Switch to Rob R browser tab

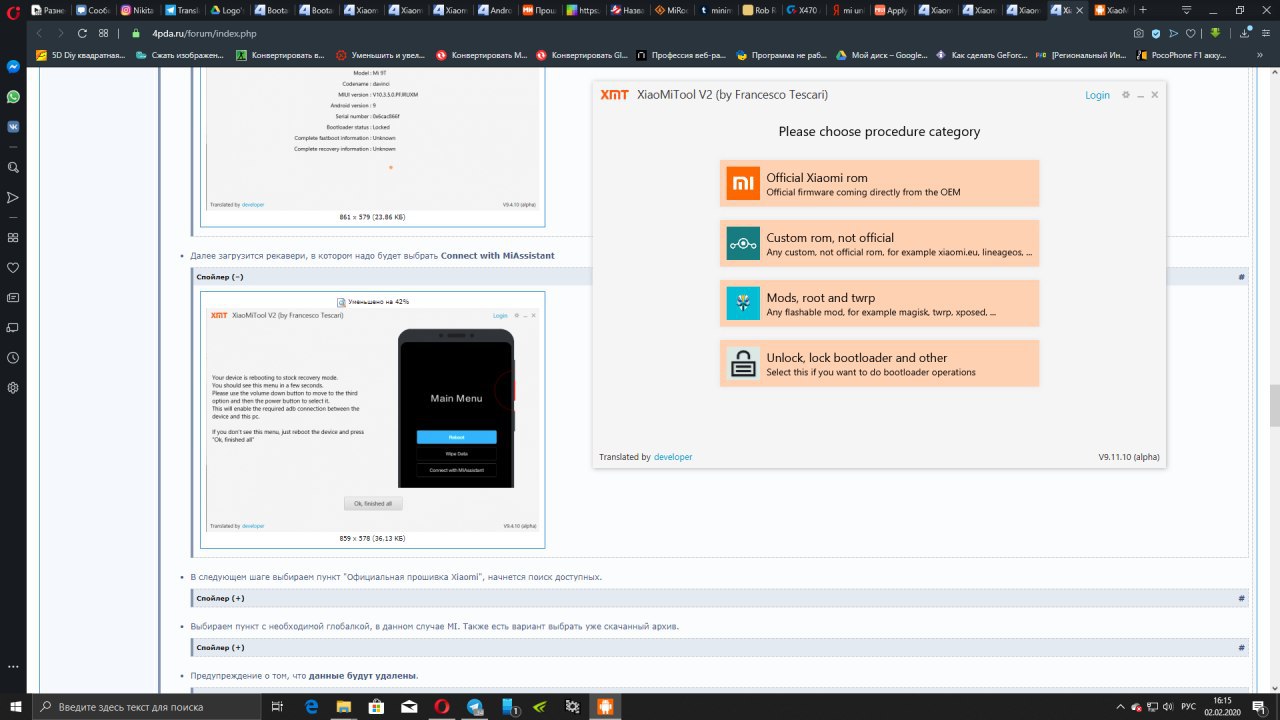(x=760, y=10)
